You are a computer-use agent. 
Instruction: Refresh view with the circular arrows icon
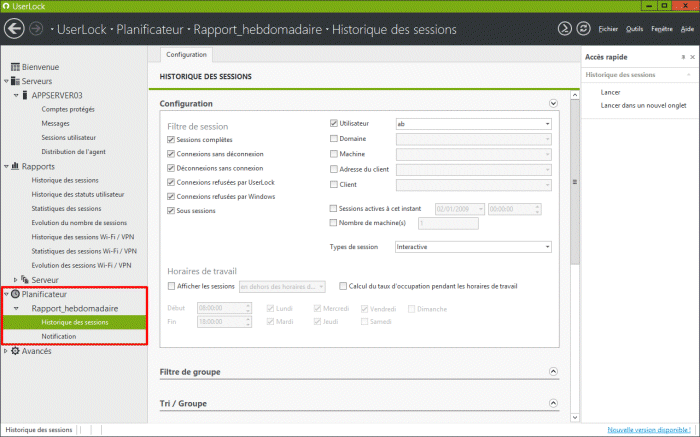point(583,29)
